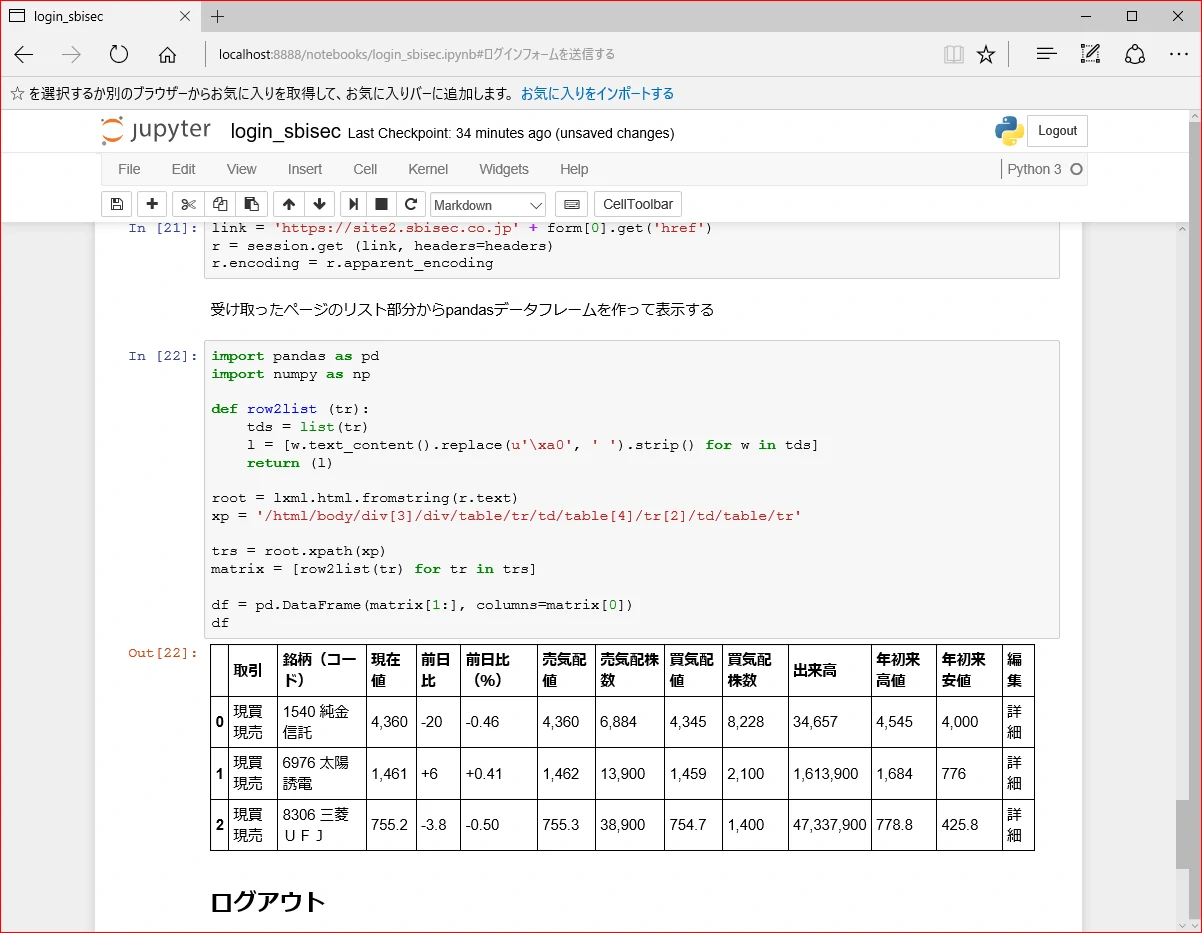
Task: Make a web note pen icon
Action: pyautogui.click(x=1090, y=54)
